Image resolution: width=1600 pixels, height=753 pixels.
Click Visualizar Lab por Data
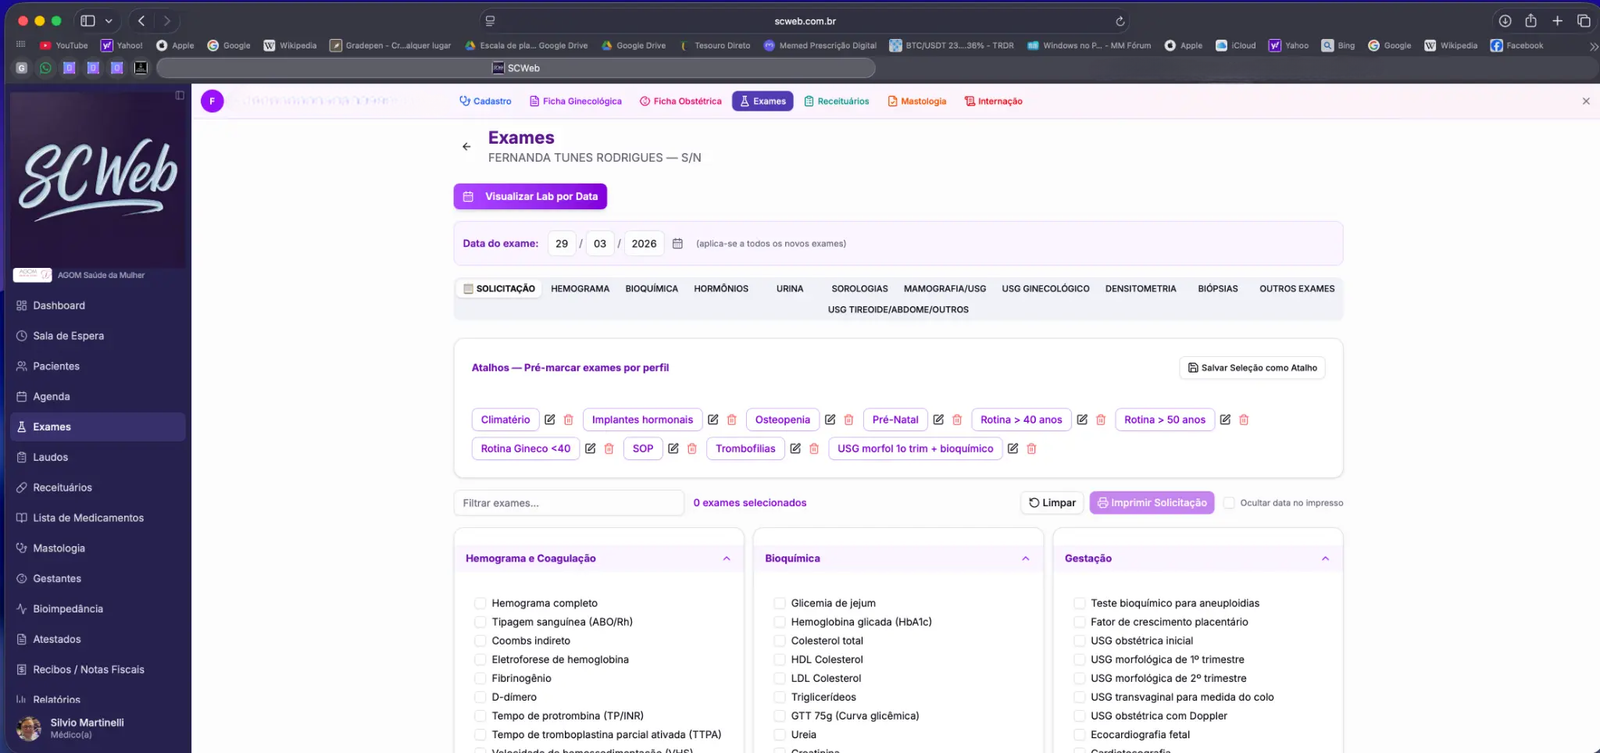[530, 197]
